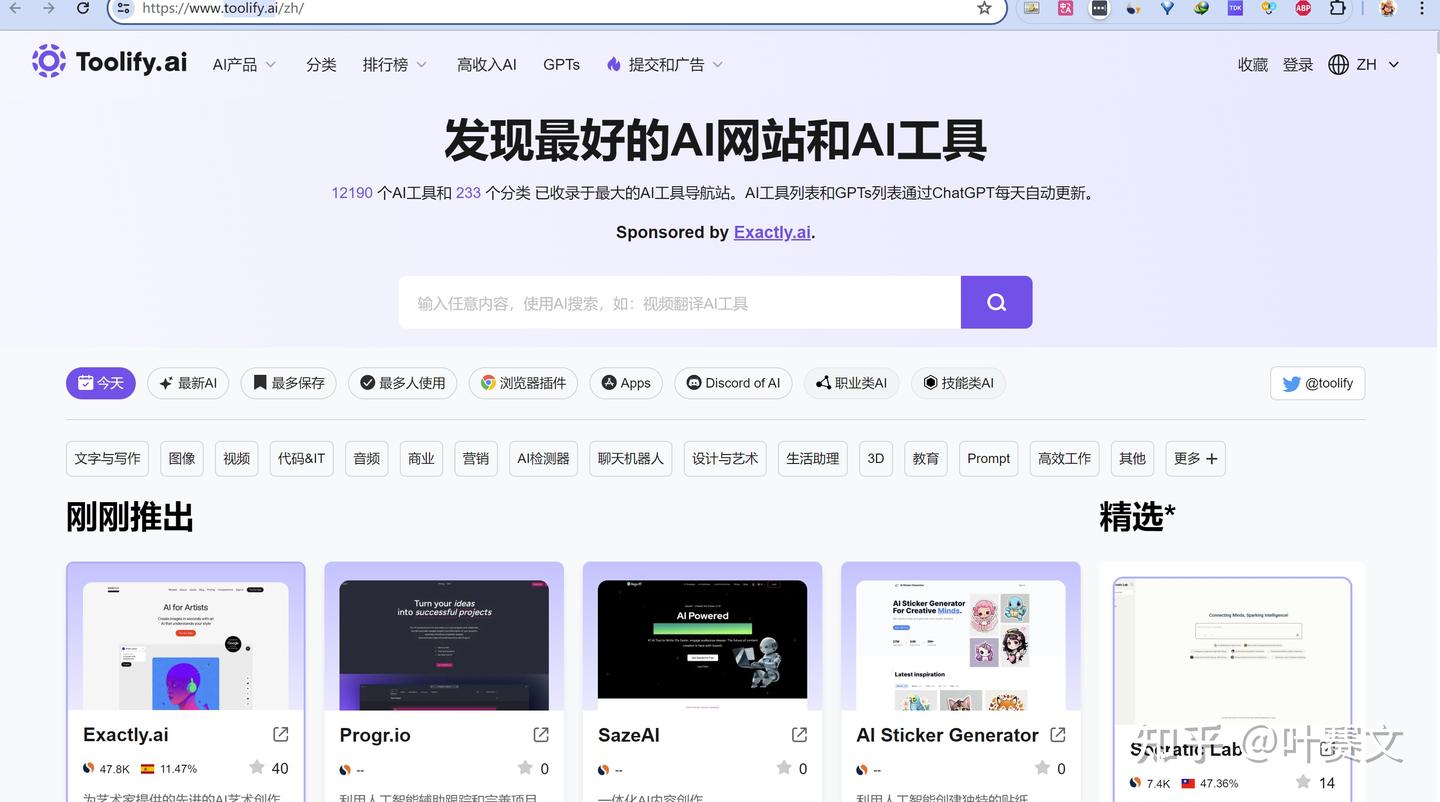
Task: Select the 图像 category
Action: tap(182, 458)
